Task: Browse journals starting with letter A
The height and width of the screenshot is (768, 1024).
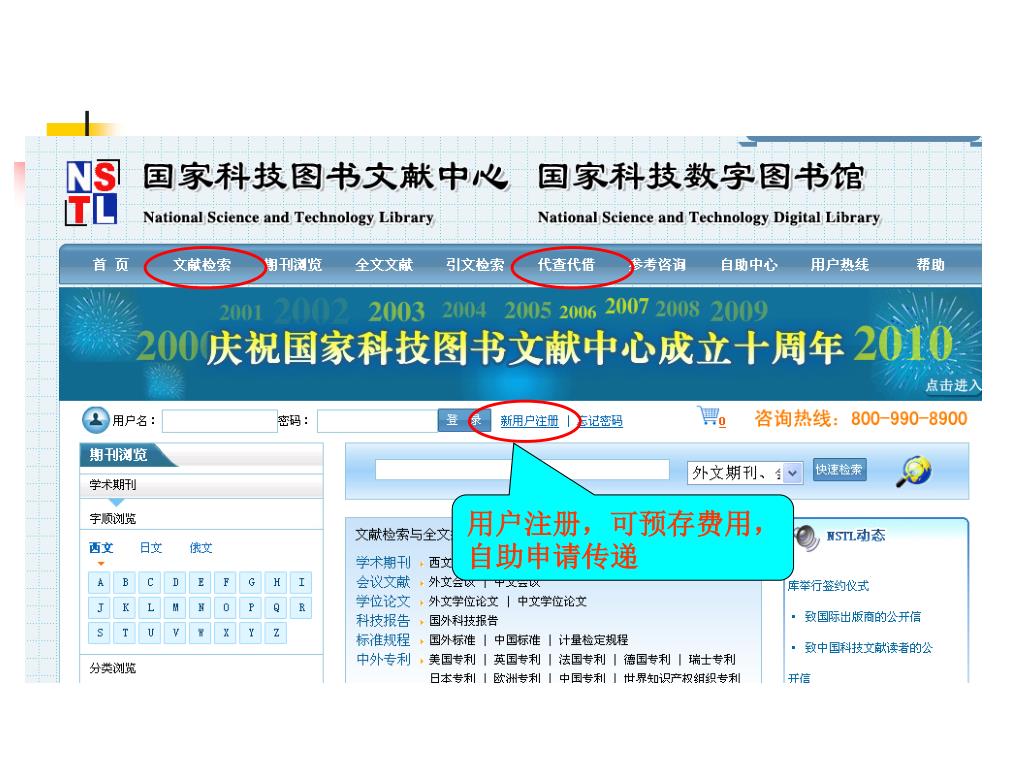Action: (100, 582)
